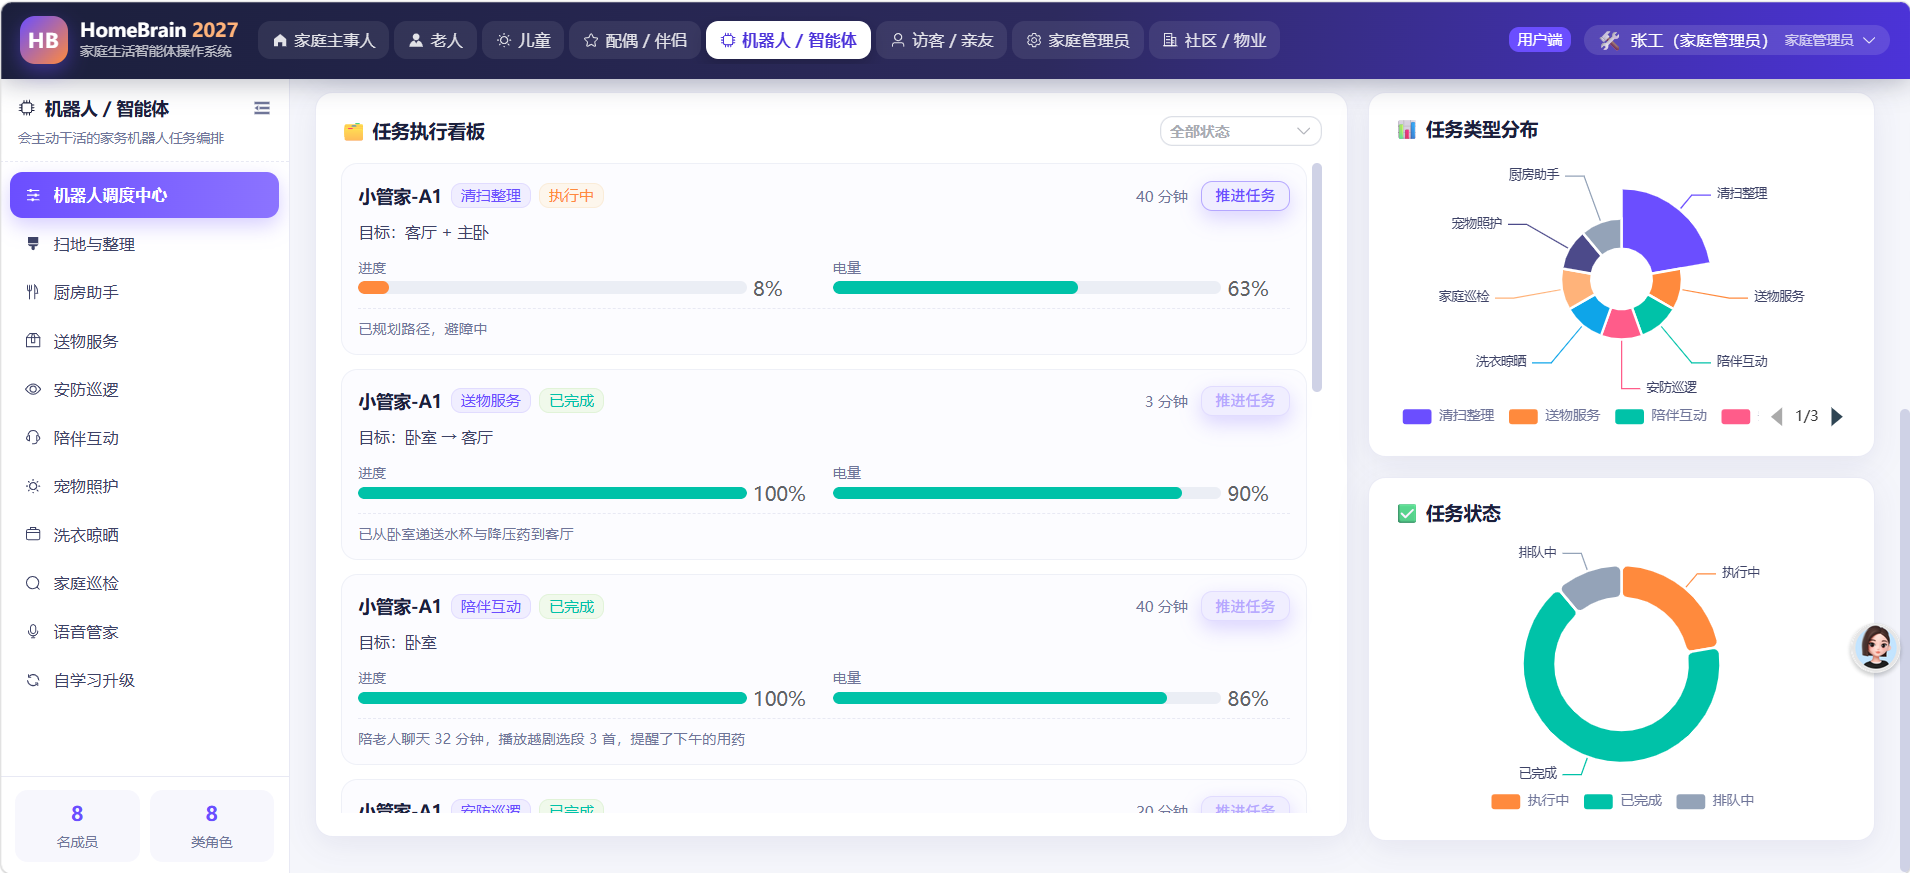Image resolution: width=1910 pixels, height=873 pixels.
Task: Click the 任务类型分布 chart icon
Action: [1406, 130]
